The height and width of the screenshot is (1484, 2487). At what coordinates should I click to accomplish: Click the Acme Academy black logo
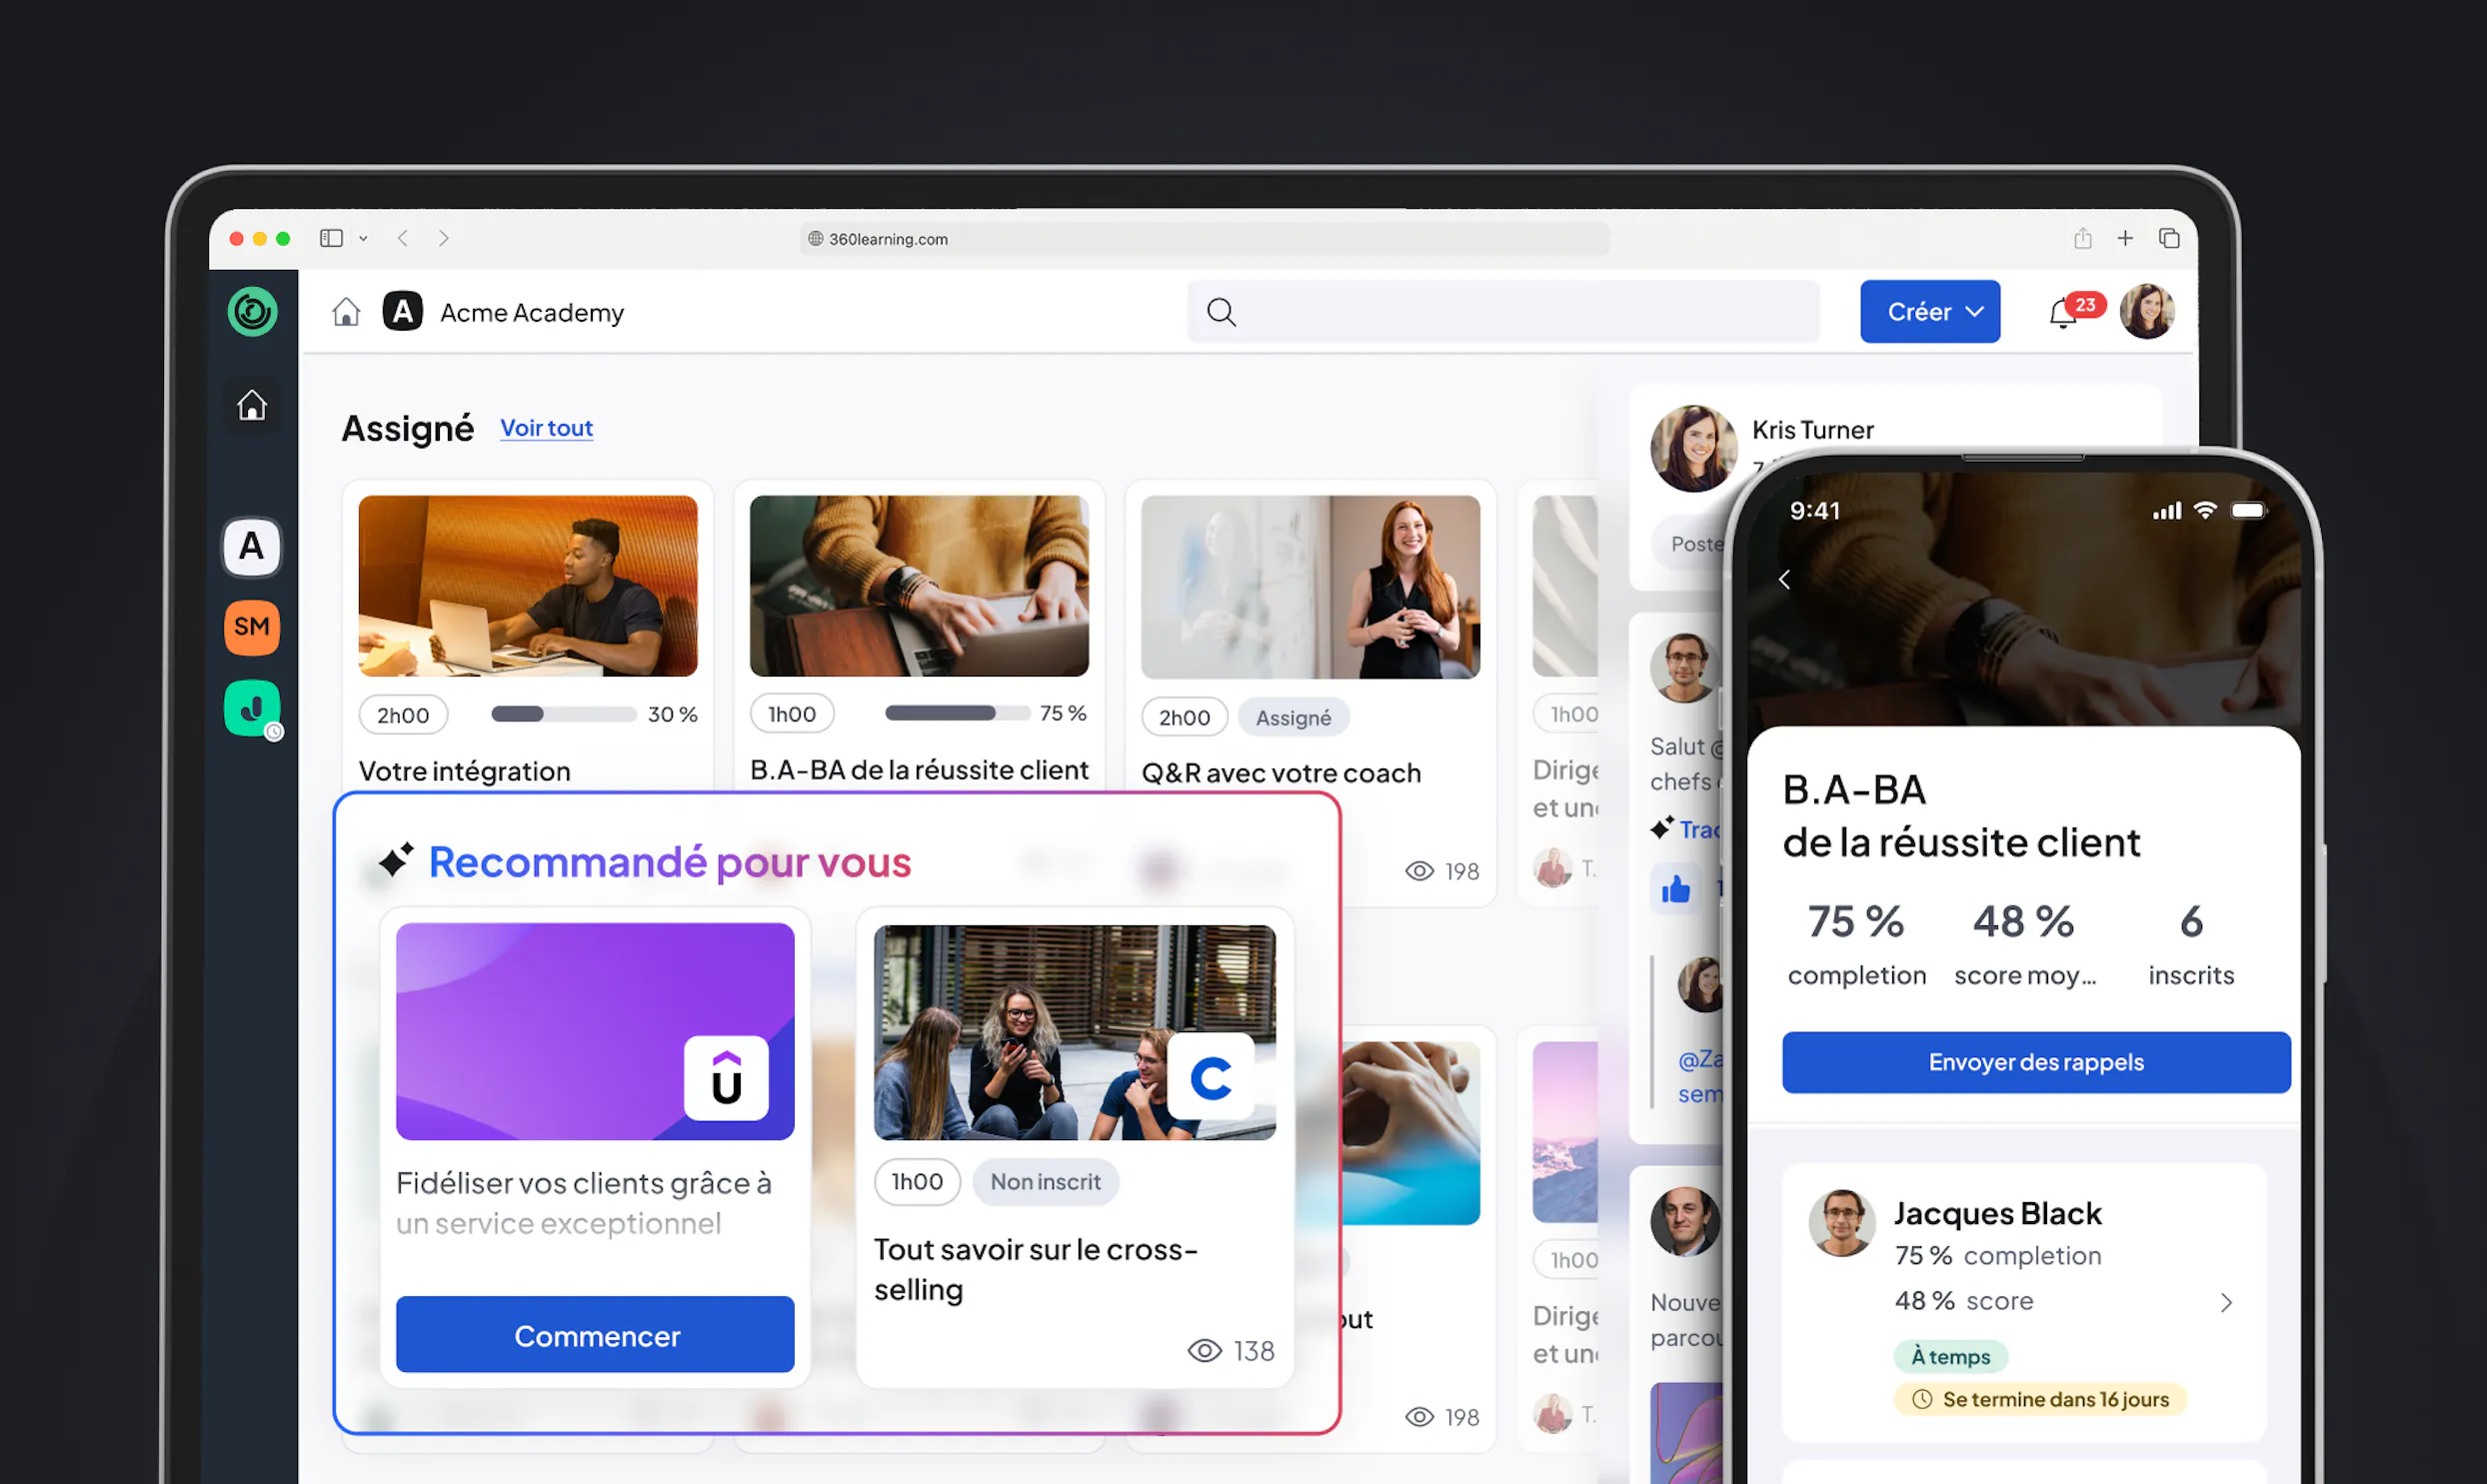pos(403,312)
